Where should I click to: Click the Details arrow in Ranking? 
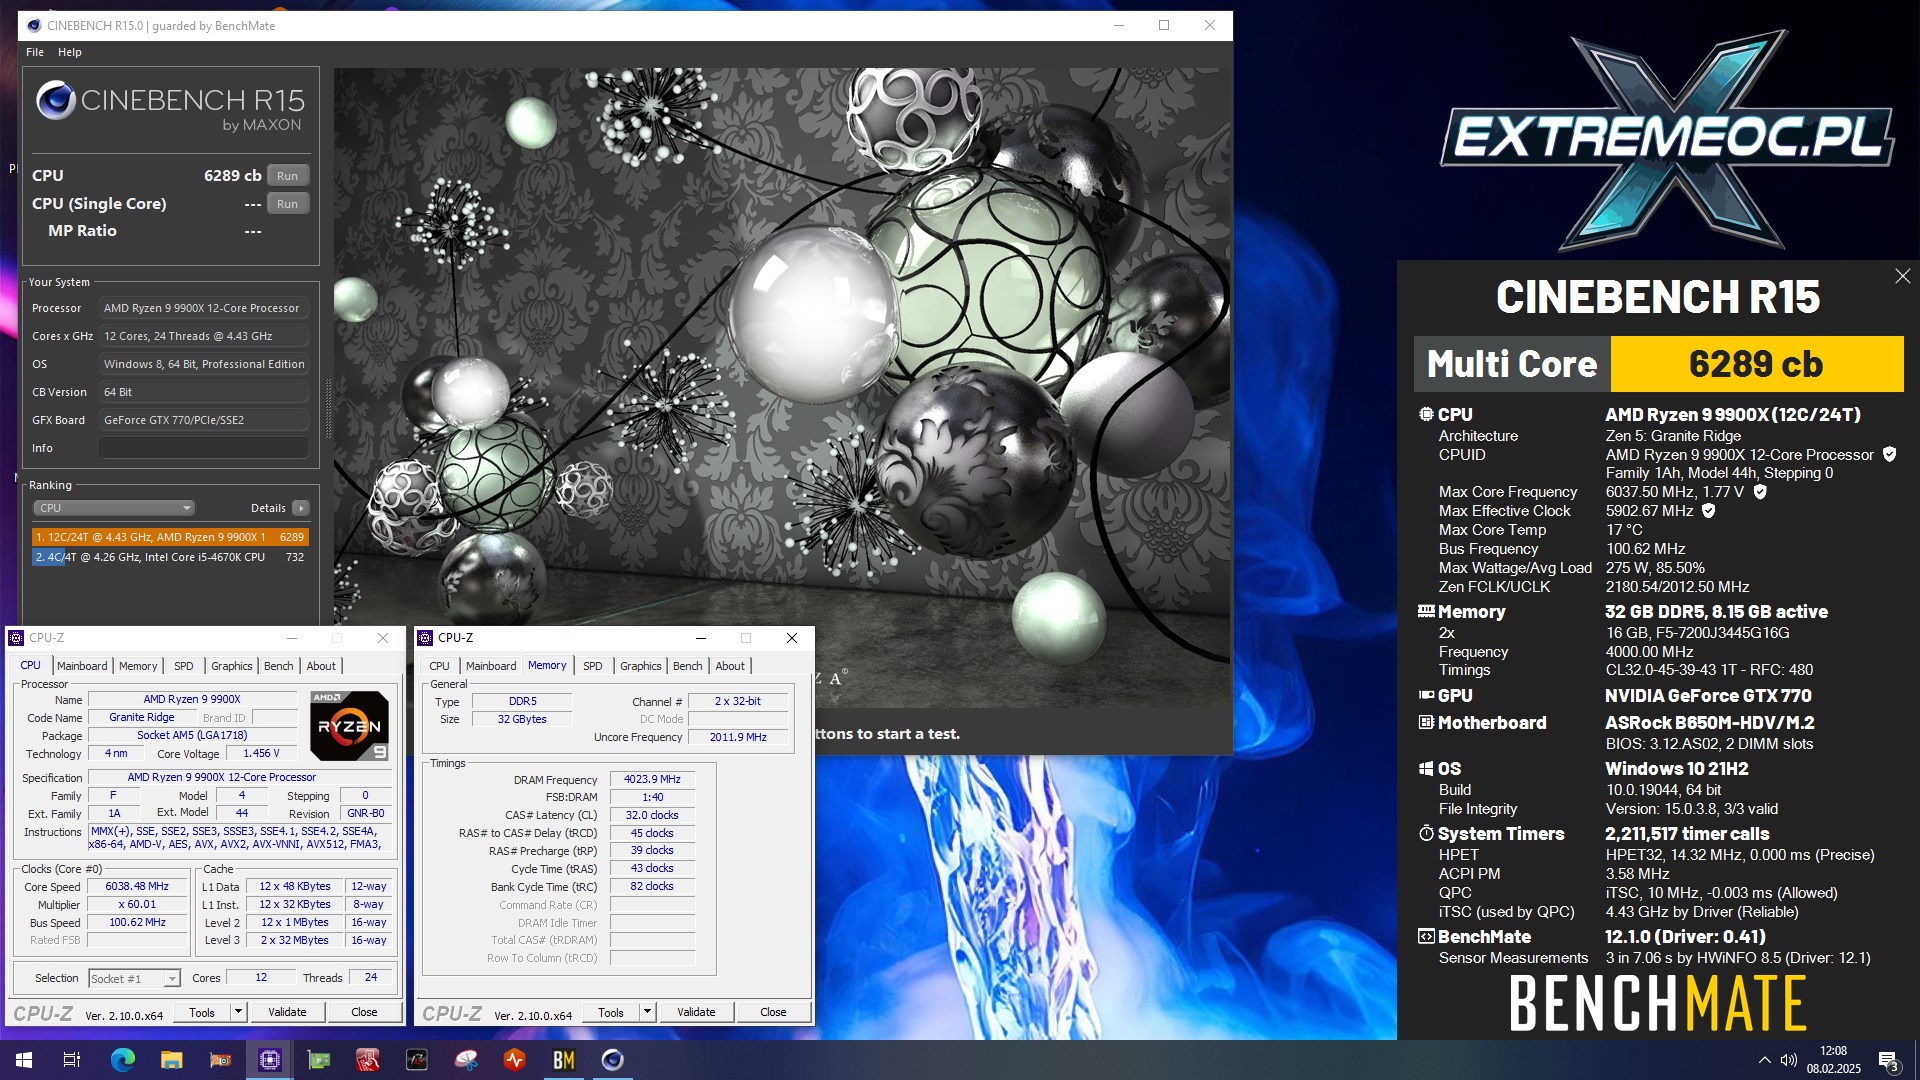(300, 508)
